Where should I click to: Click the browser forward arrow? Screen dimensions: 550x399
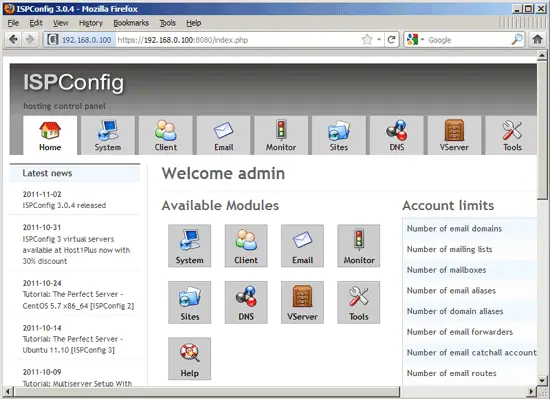click(x=30, y=40)
